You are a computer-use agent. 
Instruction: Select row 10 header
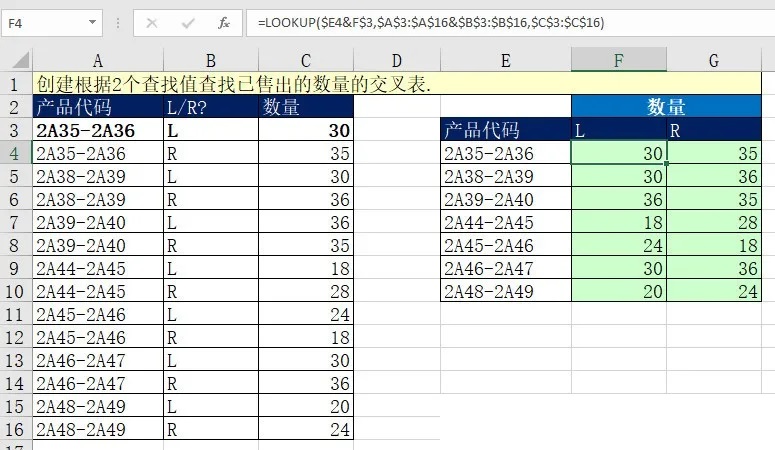(14, 291)
